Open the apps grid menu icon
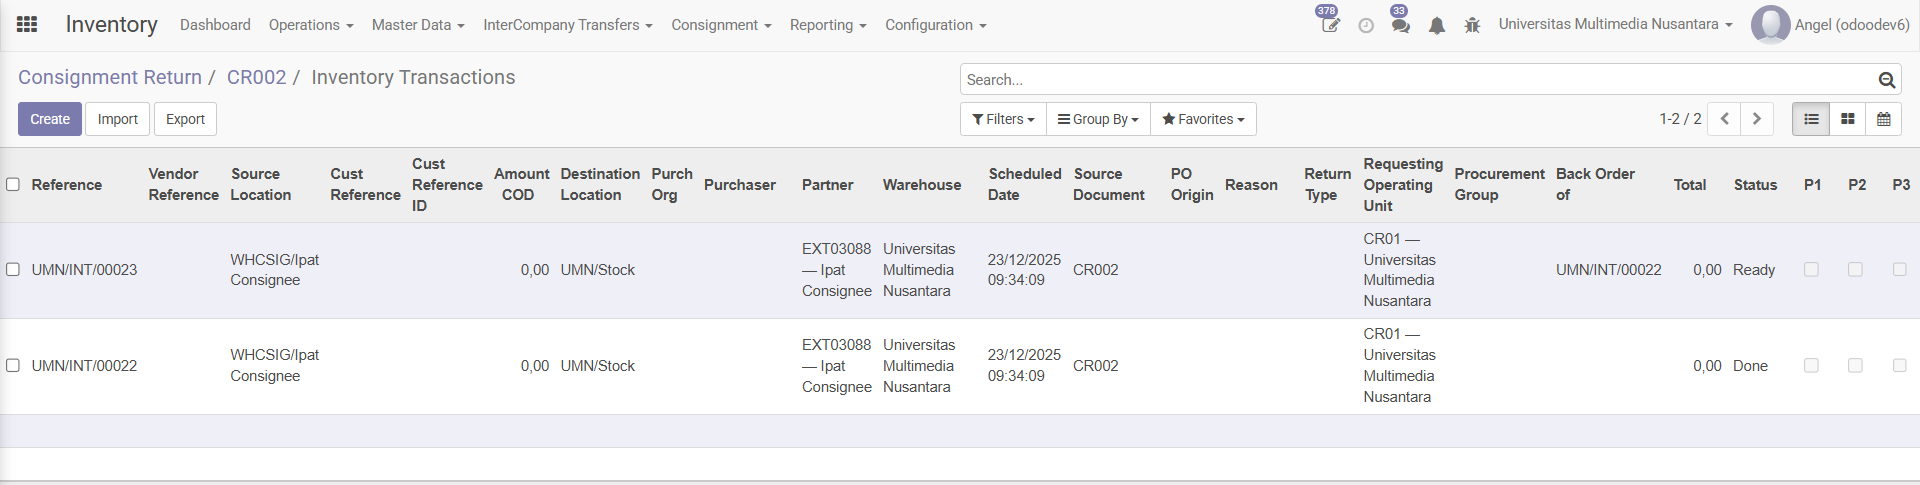Screen dimensions: 1920x485 click(x=27, y=25)
